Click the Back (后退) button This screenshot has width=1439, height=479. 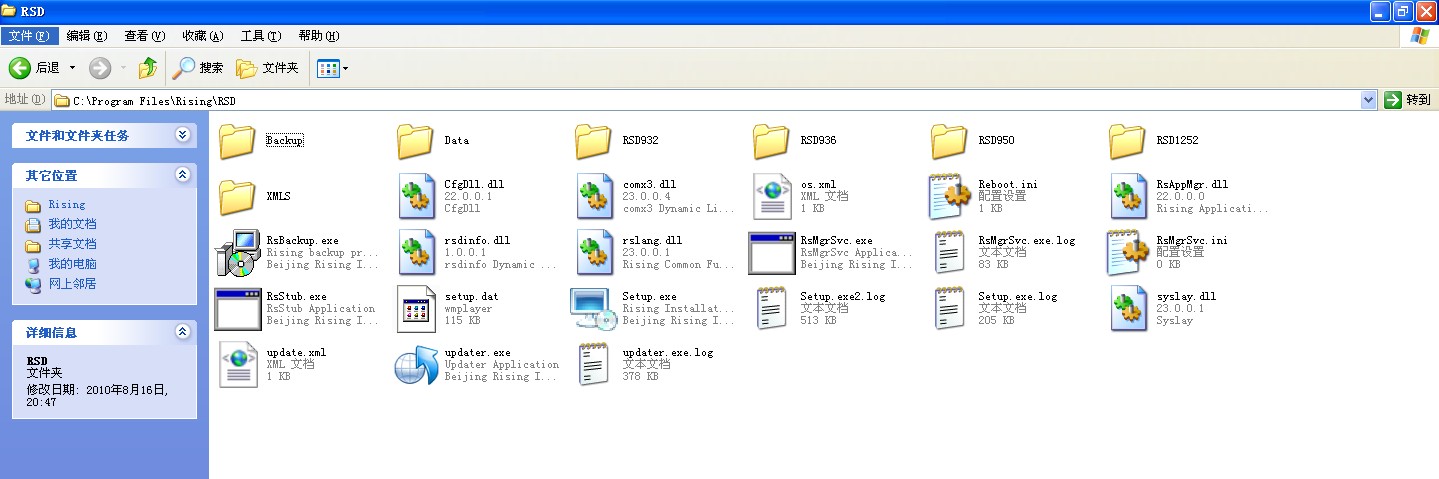(x=35, y=68)
